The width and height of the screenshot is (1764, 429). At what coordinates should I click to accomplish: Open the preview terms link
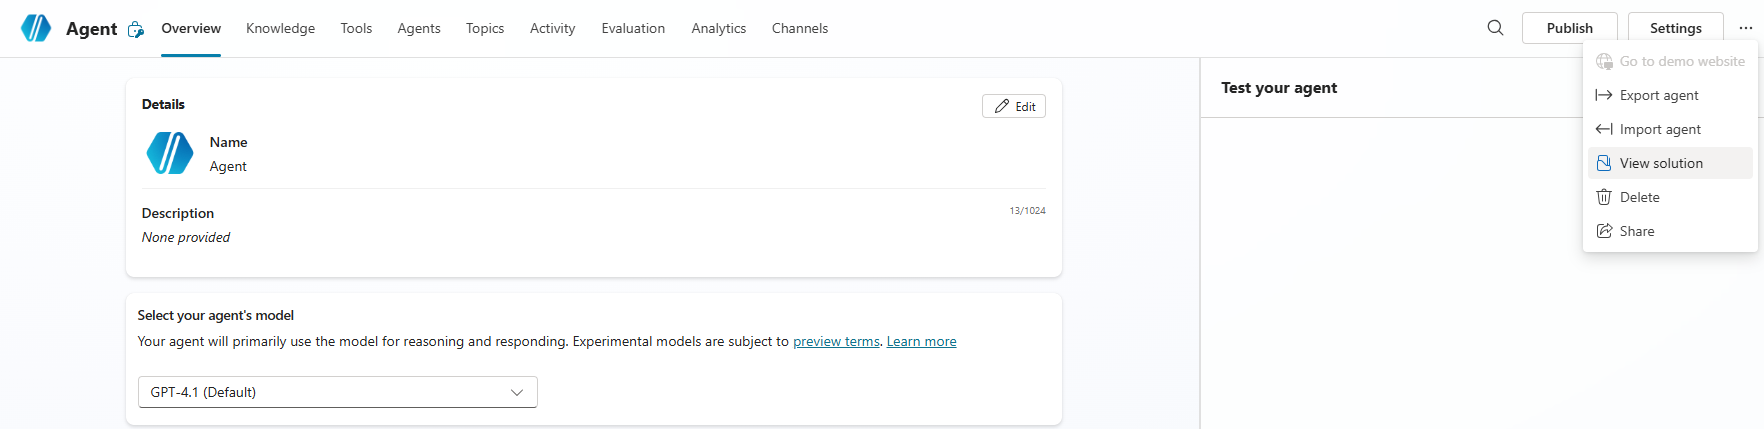tap(836, 341)
